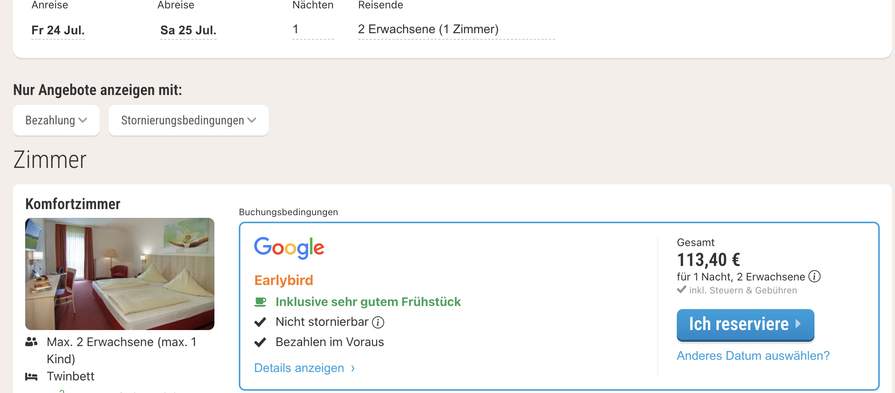Viewport: 895px width, 393px height.
Task: Expand Details anzeigen for the Earlybird offer
Action: pyautogui.click(x=305, y=368)
